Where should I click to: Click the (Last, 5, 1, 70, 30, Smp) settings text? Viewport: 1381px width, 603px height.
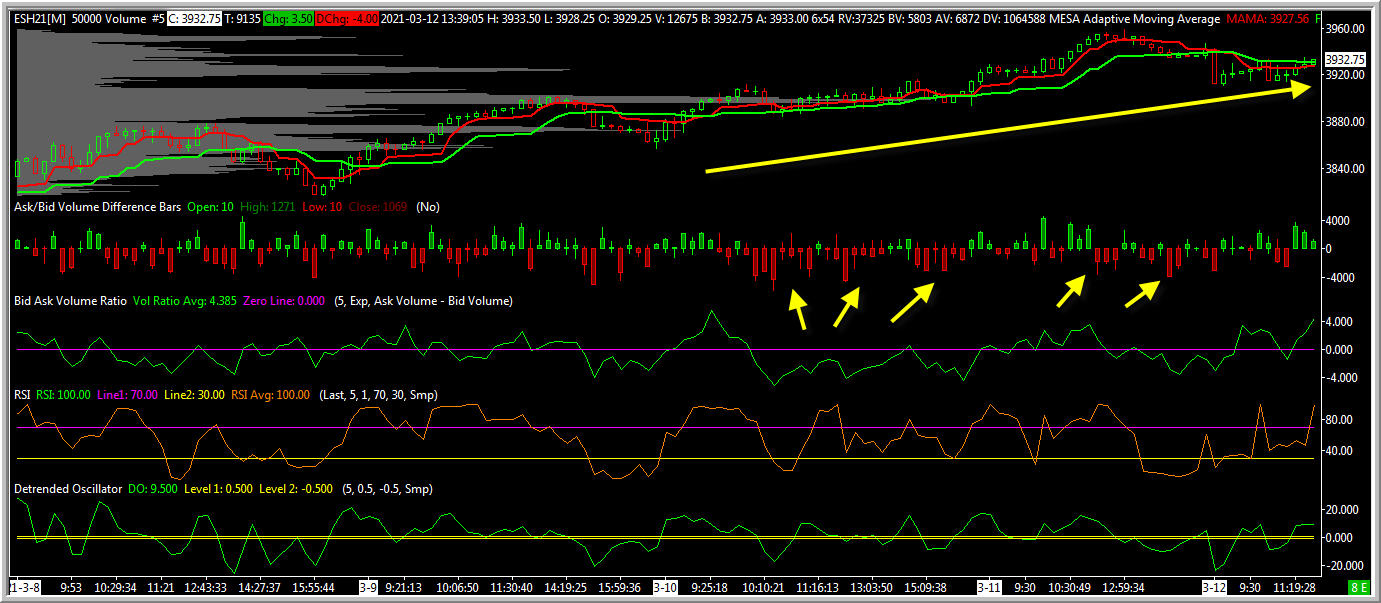[378, 395]
